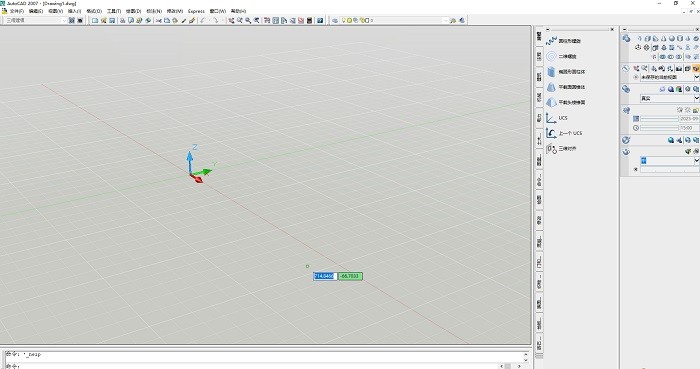Click the slider at the bottom of the render panel
The image size is (700, 369).
[x=670, y=170]
